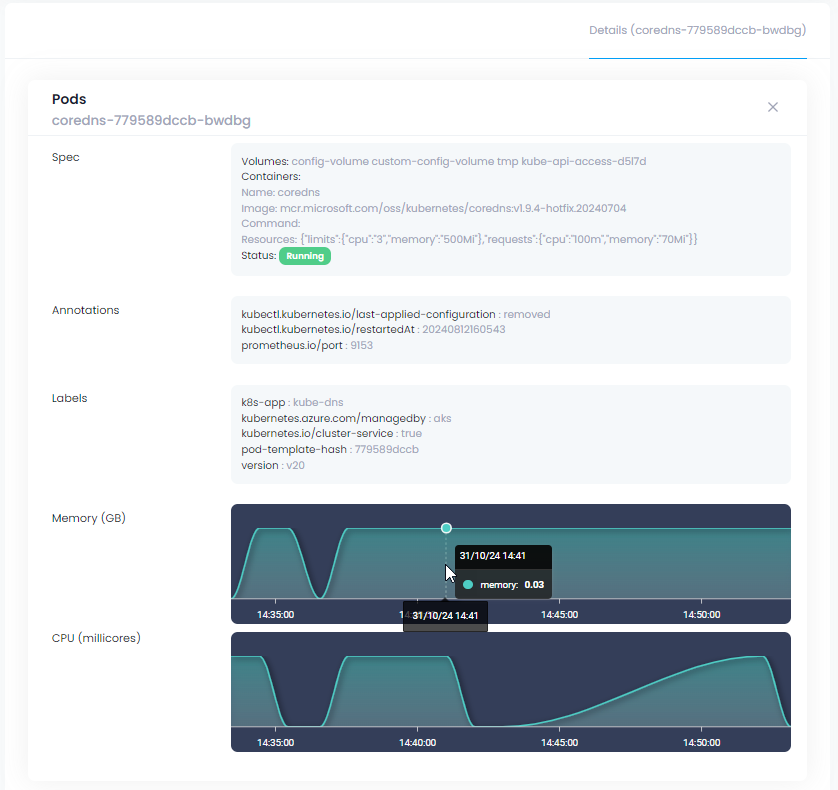Click the 14:45:00 tick on CPU chart
The height and width of the screenshot is (790, 838).
559,743
